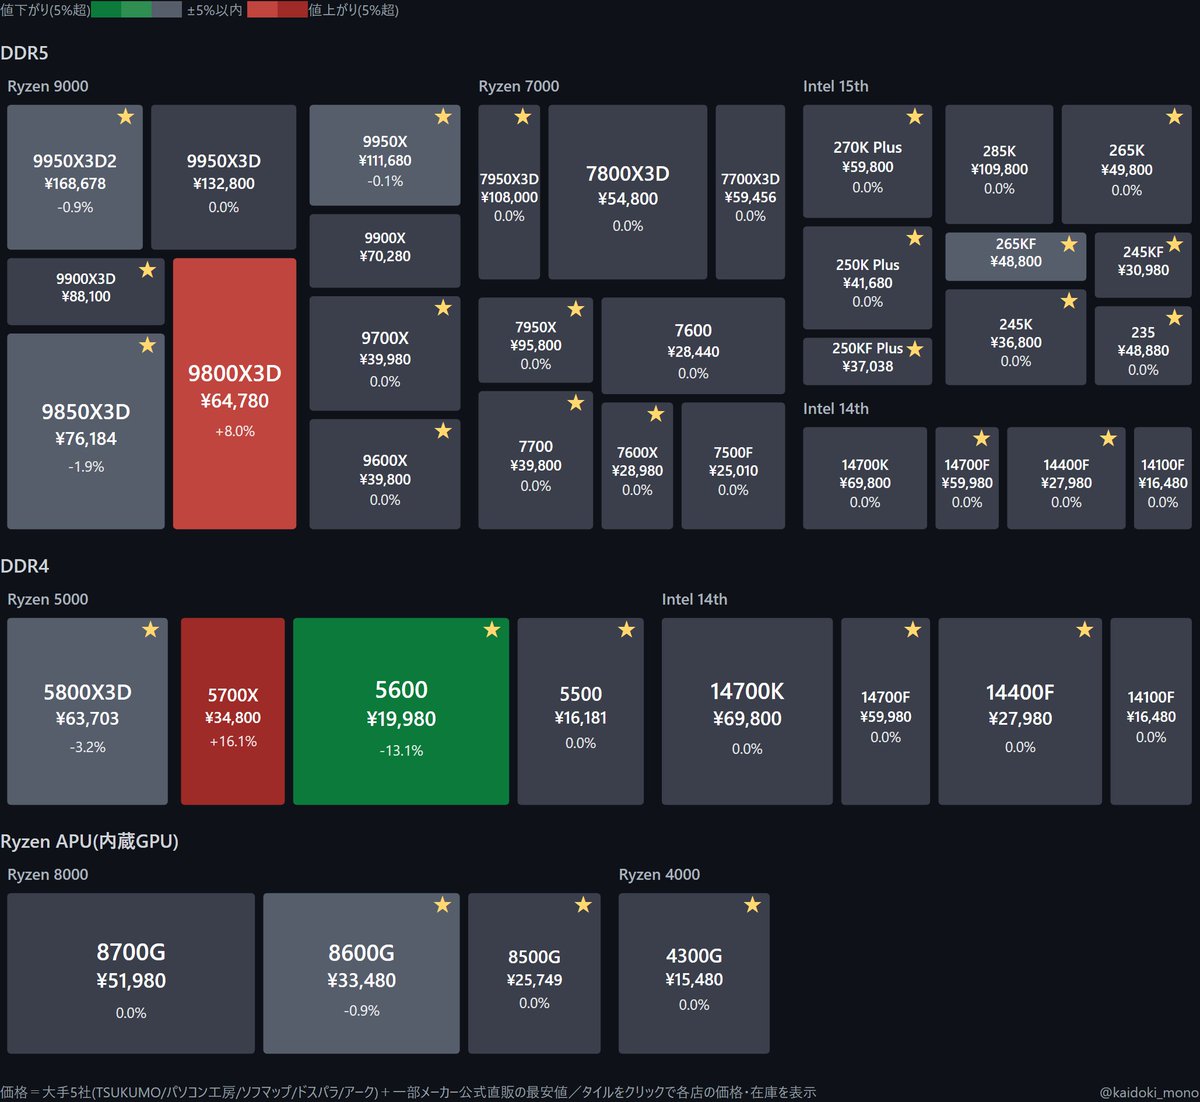
Task: Click the Ryzen 5000 group label
Action: tap(48, 599)
